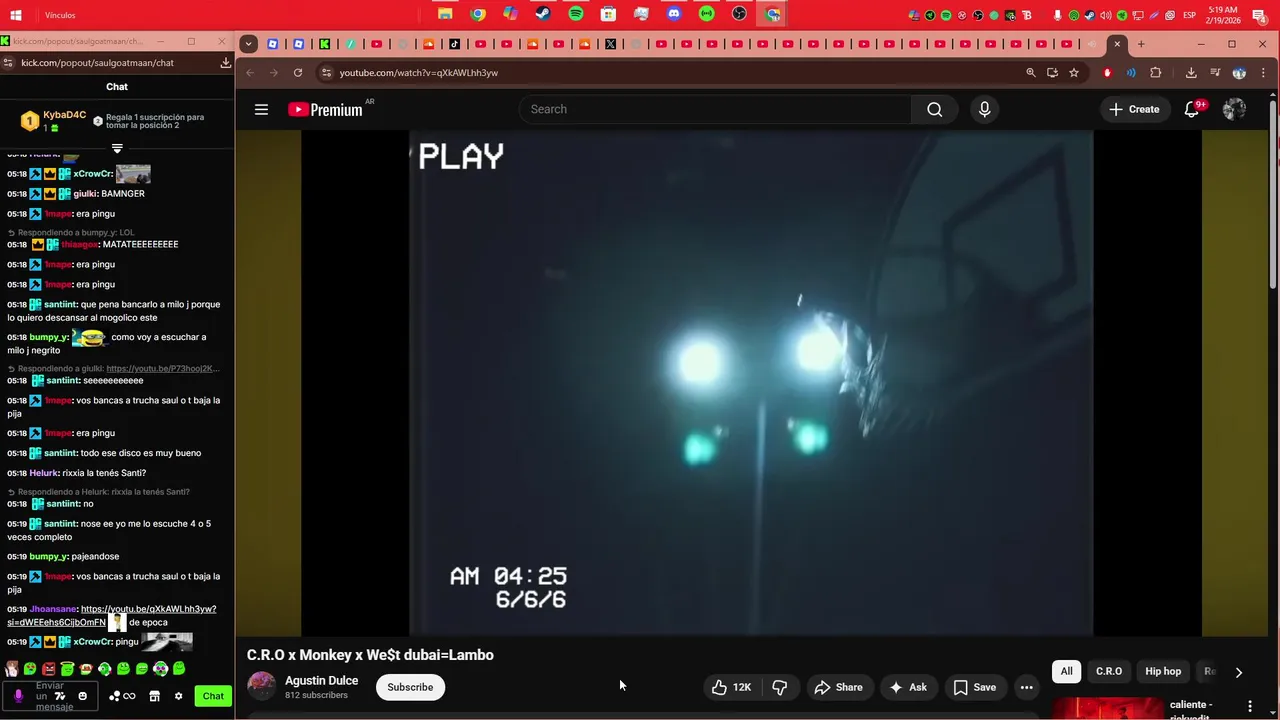This screenshot has height=720, width=1280.
Task: Open OBS Studio from the taskbar
Action: [739, 14]
